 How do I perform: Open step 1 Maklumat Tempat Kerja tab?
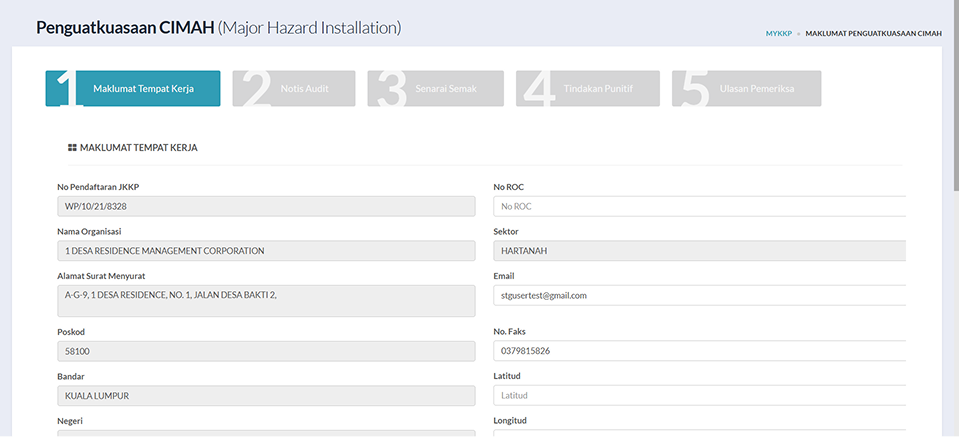click(133, 89)
